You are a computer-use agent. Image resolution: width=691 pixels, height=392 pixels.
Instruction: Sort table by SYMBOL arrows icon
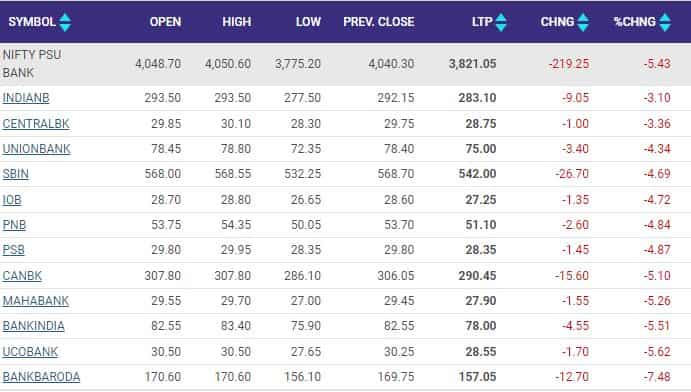pos(65,22)
